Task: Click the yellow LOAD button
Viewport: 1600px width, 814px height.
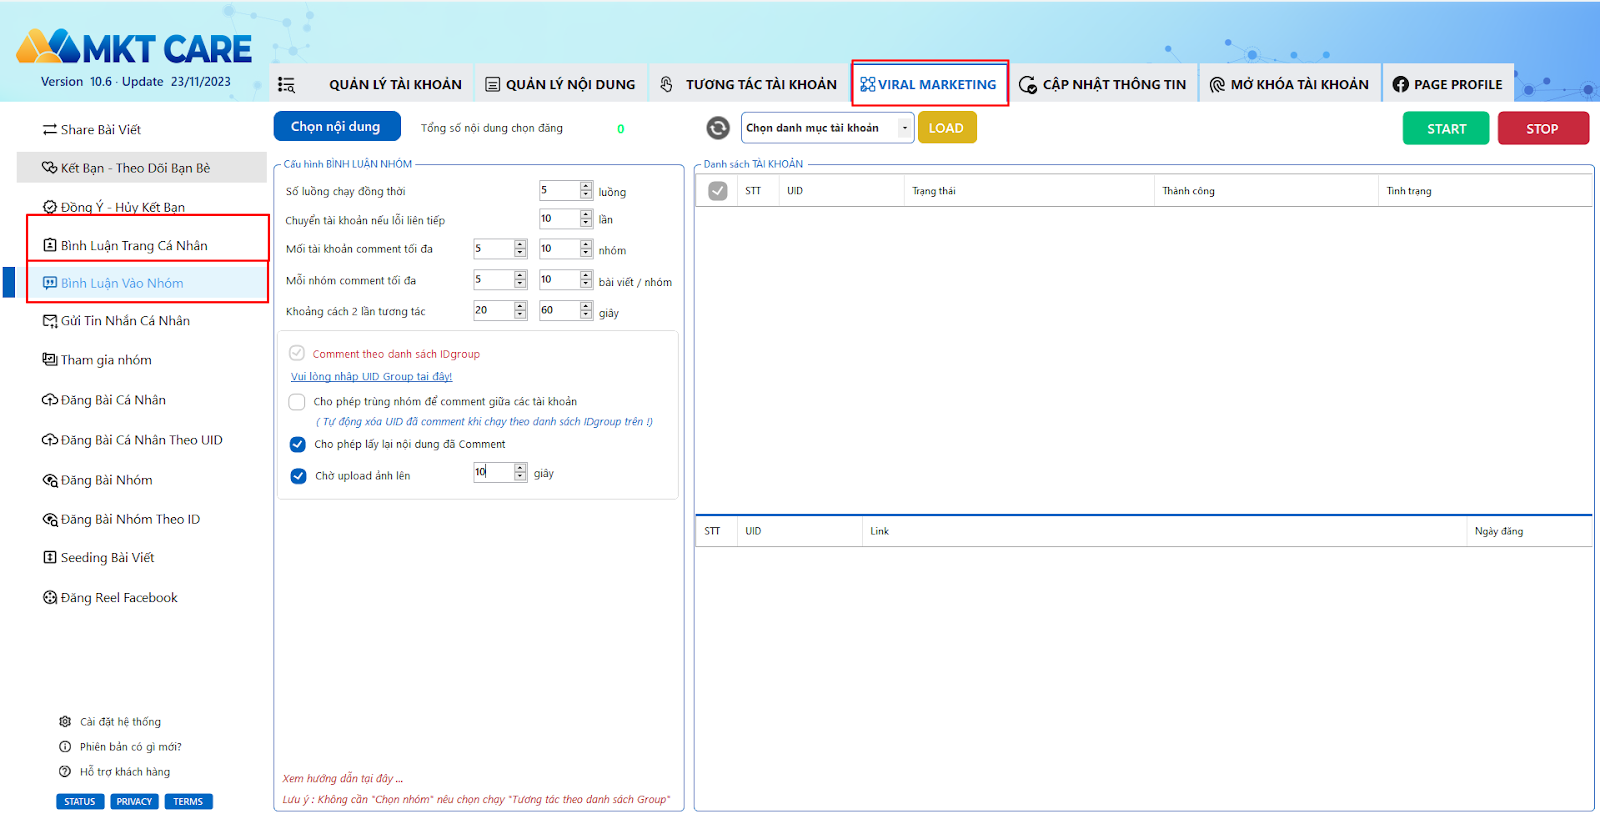Action: point(946,128)
